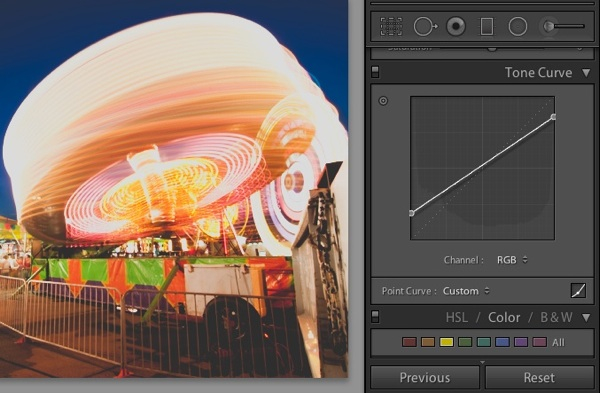Open the Channel RGB dropdown

click(512, 260)
